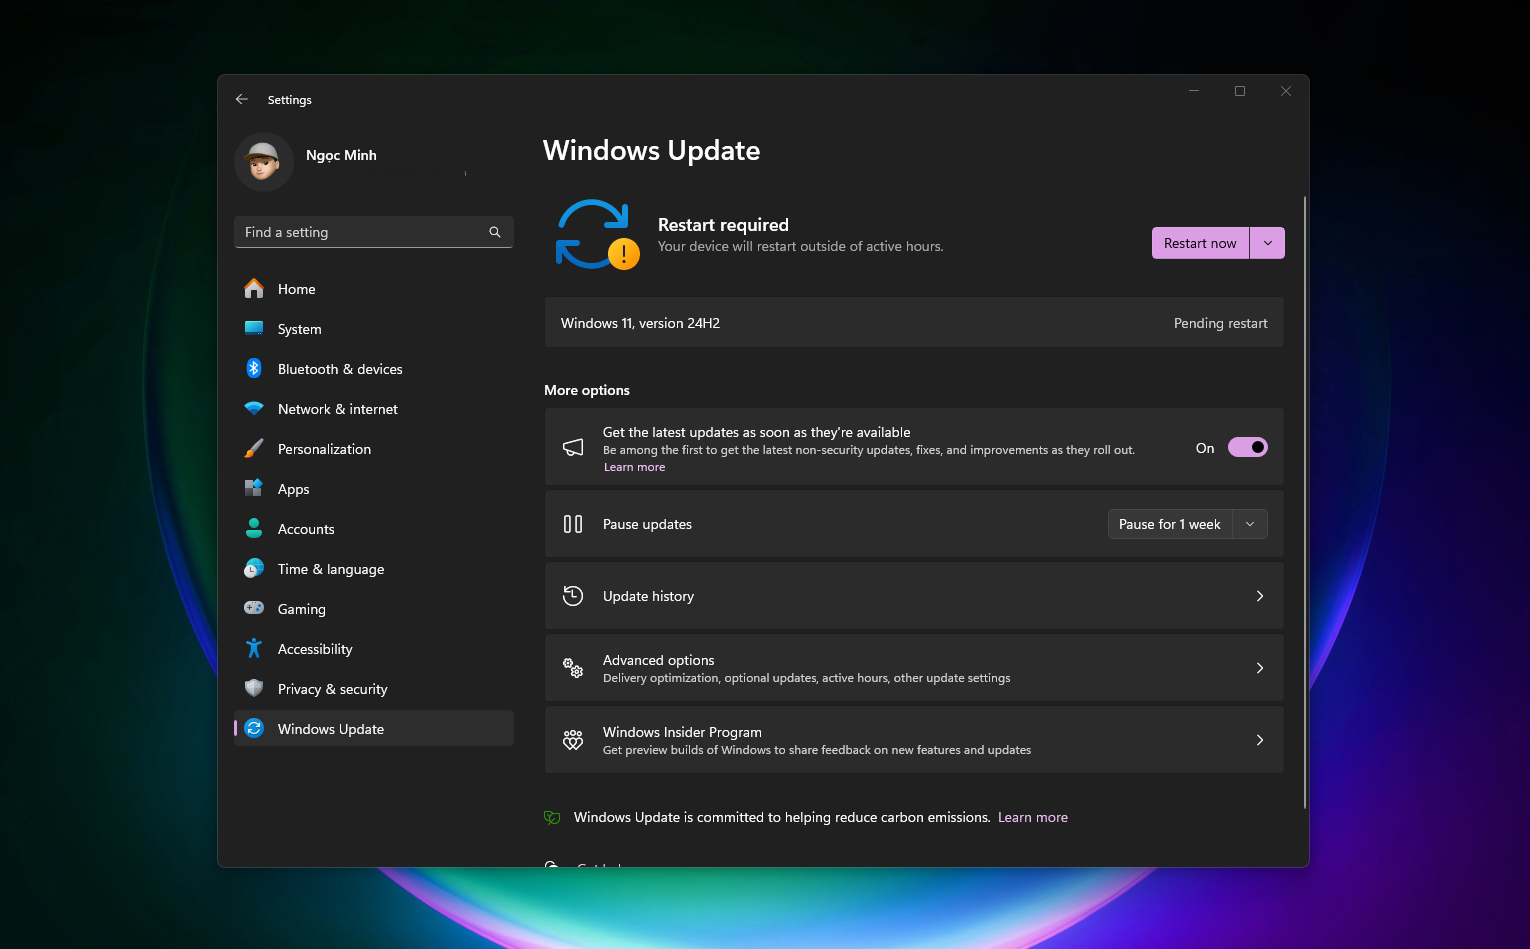Click the chevron on Windows Insider Program row
This screenshot has width=1530, height=949.
(x=1260, y=740)
